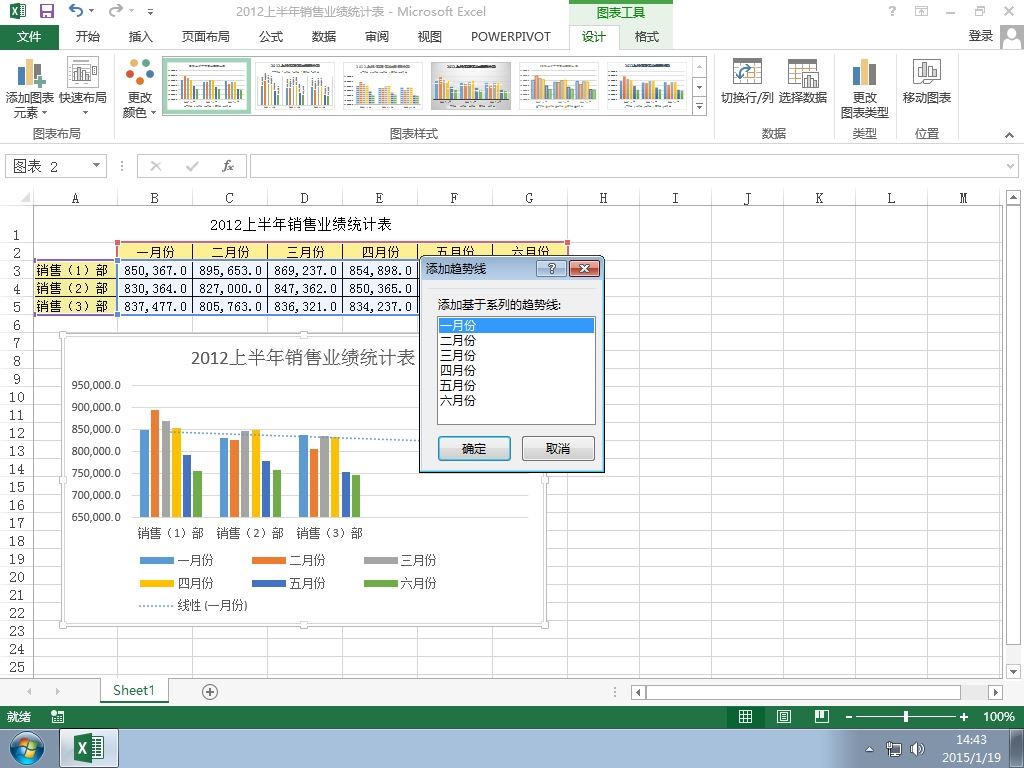Select 六月份 in trendline series list
This screenshot has width=1024, height=768.
516,400
